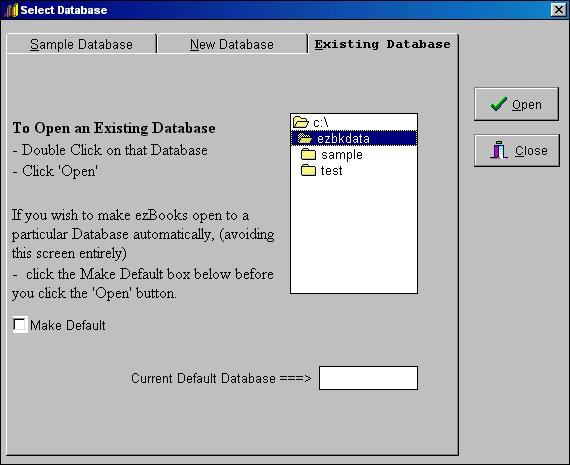
Task: Click the 'Current Default Database ===>' label
Action: (x=221, y=378)
